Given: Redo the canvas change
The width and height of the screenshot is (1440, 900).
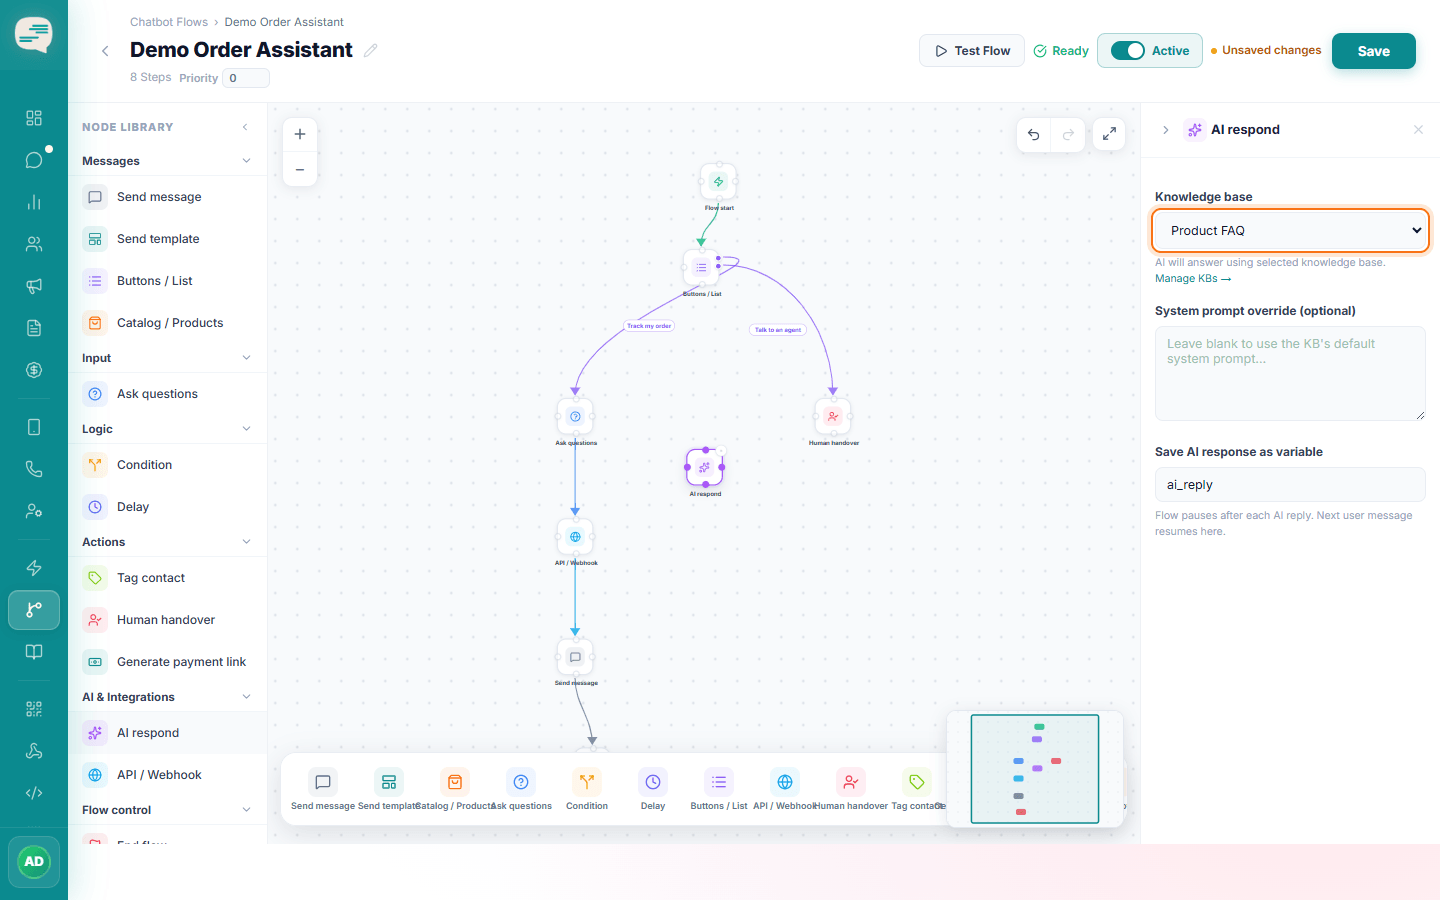Looking at the screenshot, I should pos(1068,134).
